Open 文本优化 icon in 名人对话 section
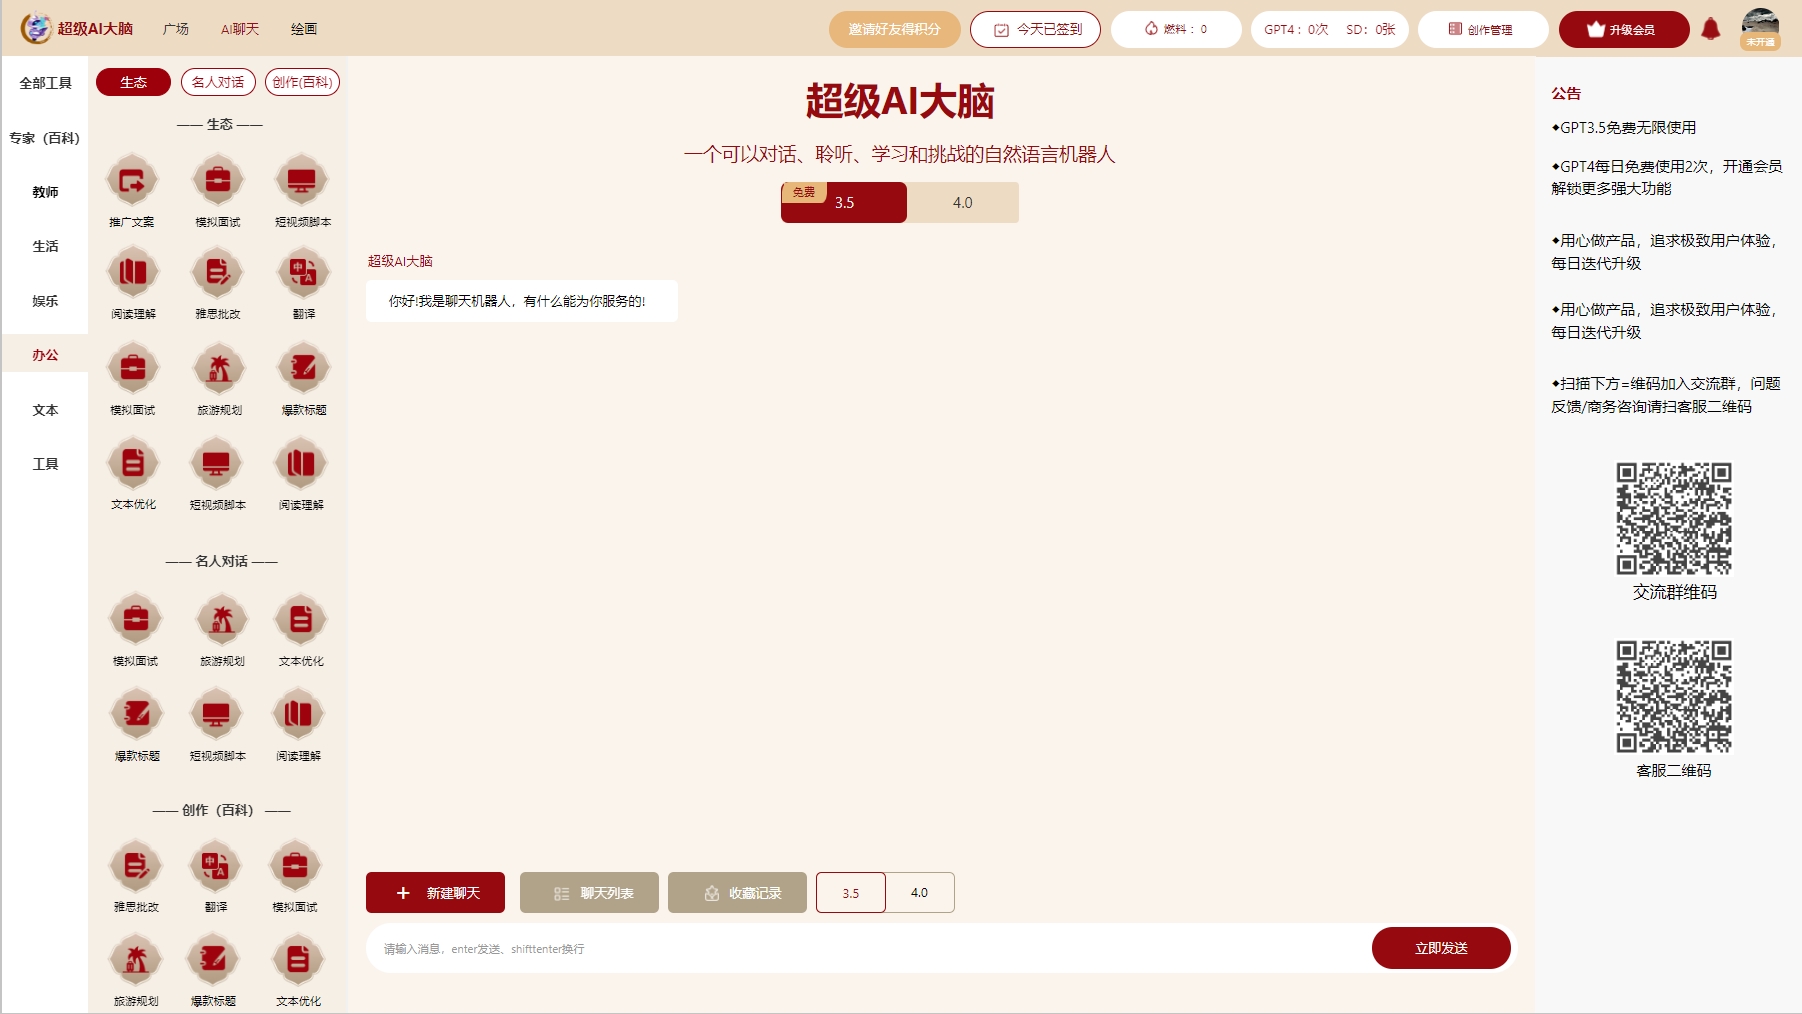Screen dimensions: 1802x1014 click(301, 620)
